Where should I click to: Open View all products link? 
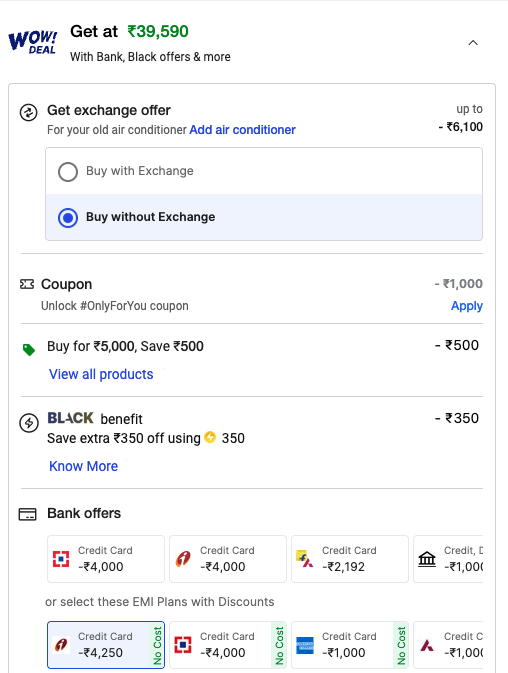coord(101,374)
